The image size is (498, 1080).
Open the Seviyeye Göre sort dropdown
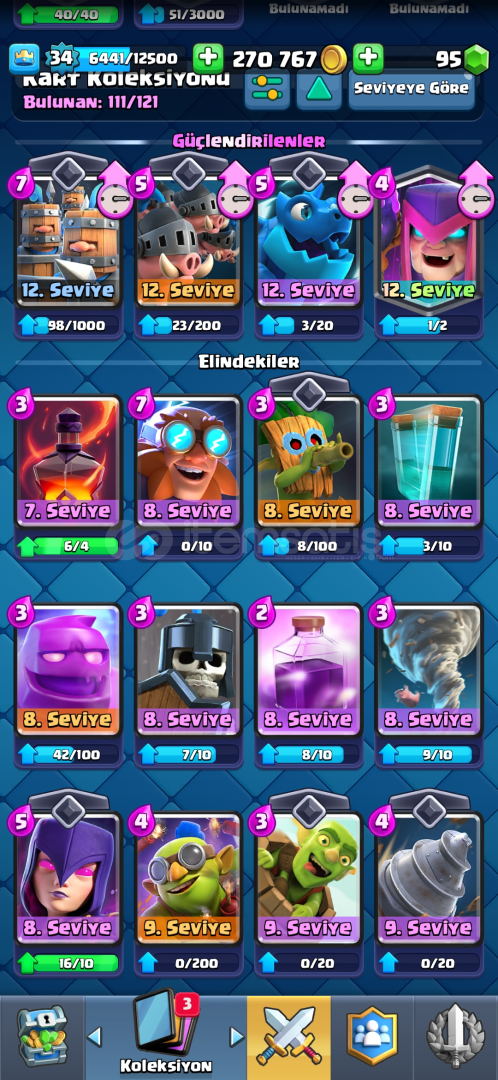(411, 88)
